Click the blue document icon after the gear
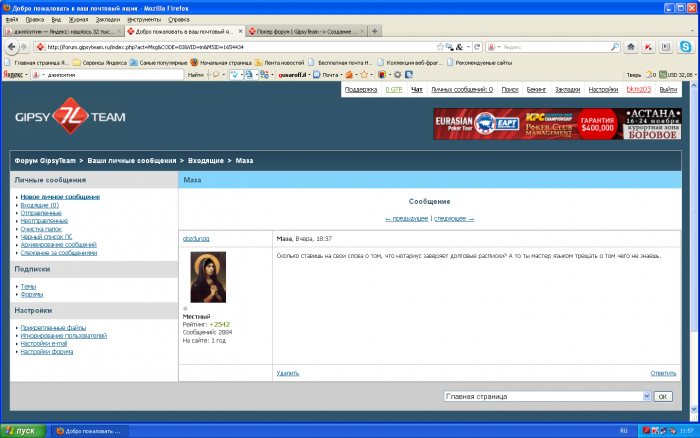700x438 pixels. (409, 75)
